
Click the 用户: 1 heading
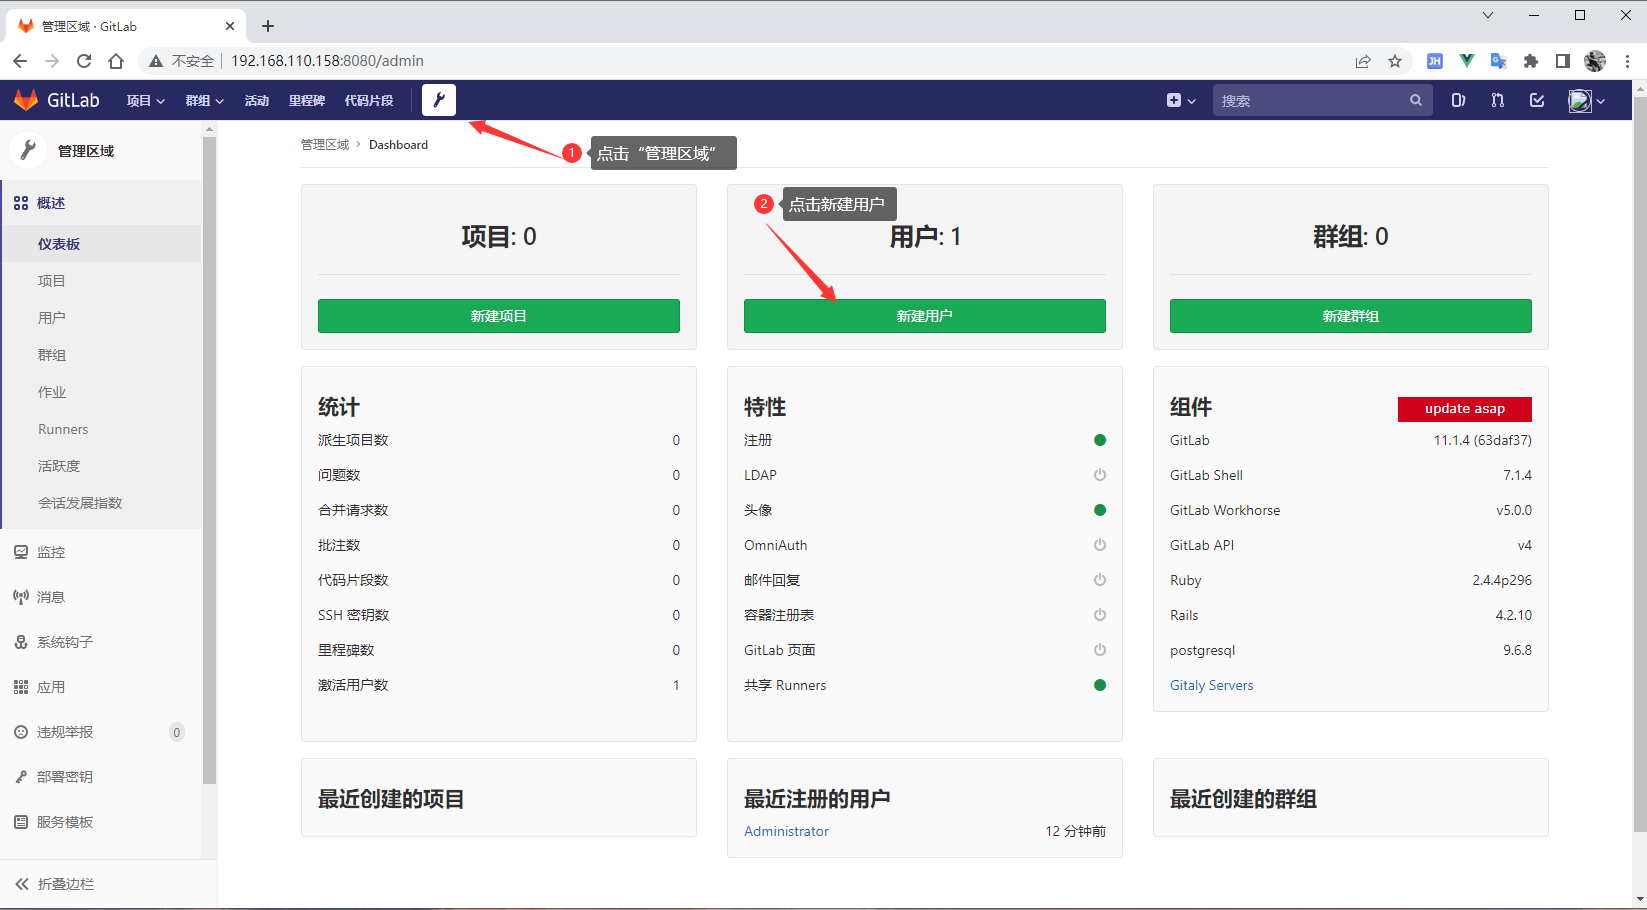point(925,237)
